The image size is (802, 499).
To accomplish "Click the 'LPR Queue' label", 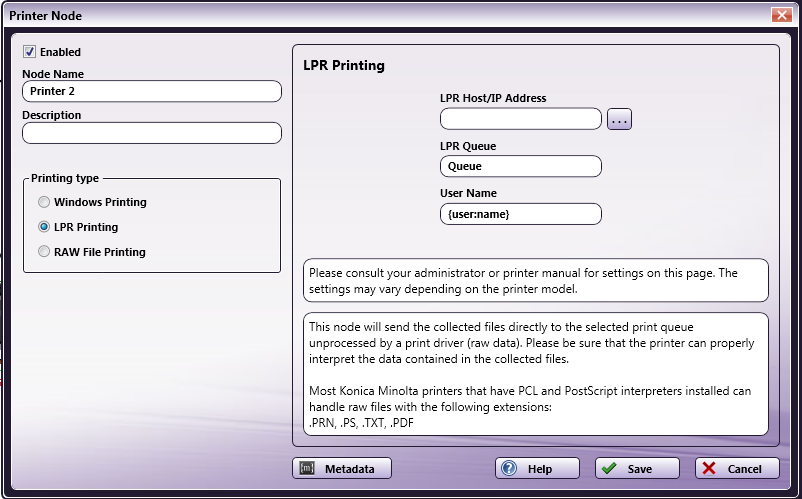I will [468, 146].
